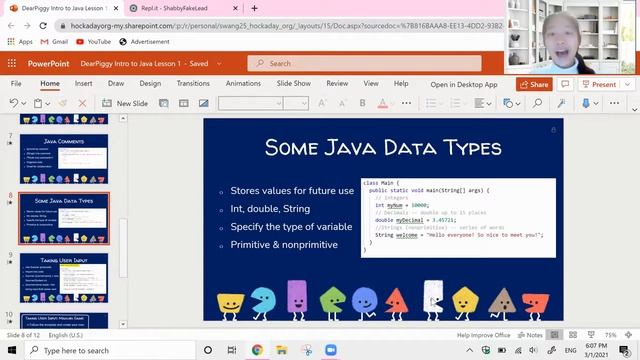
Task: Increase font size with larger A icon
Action: click(x=322, y=103)
